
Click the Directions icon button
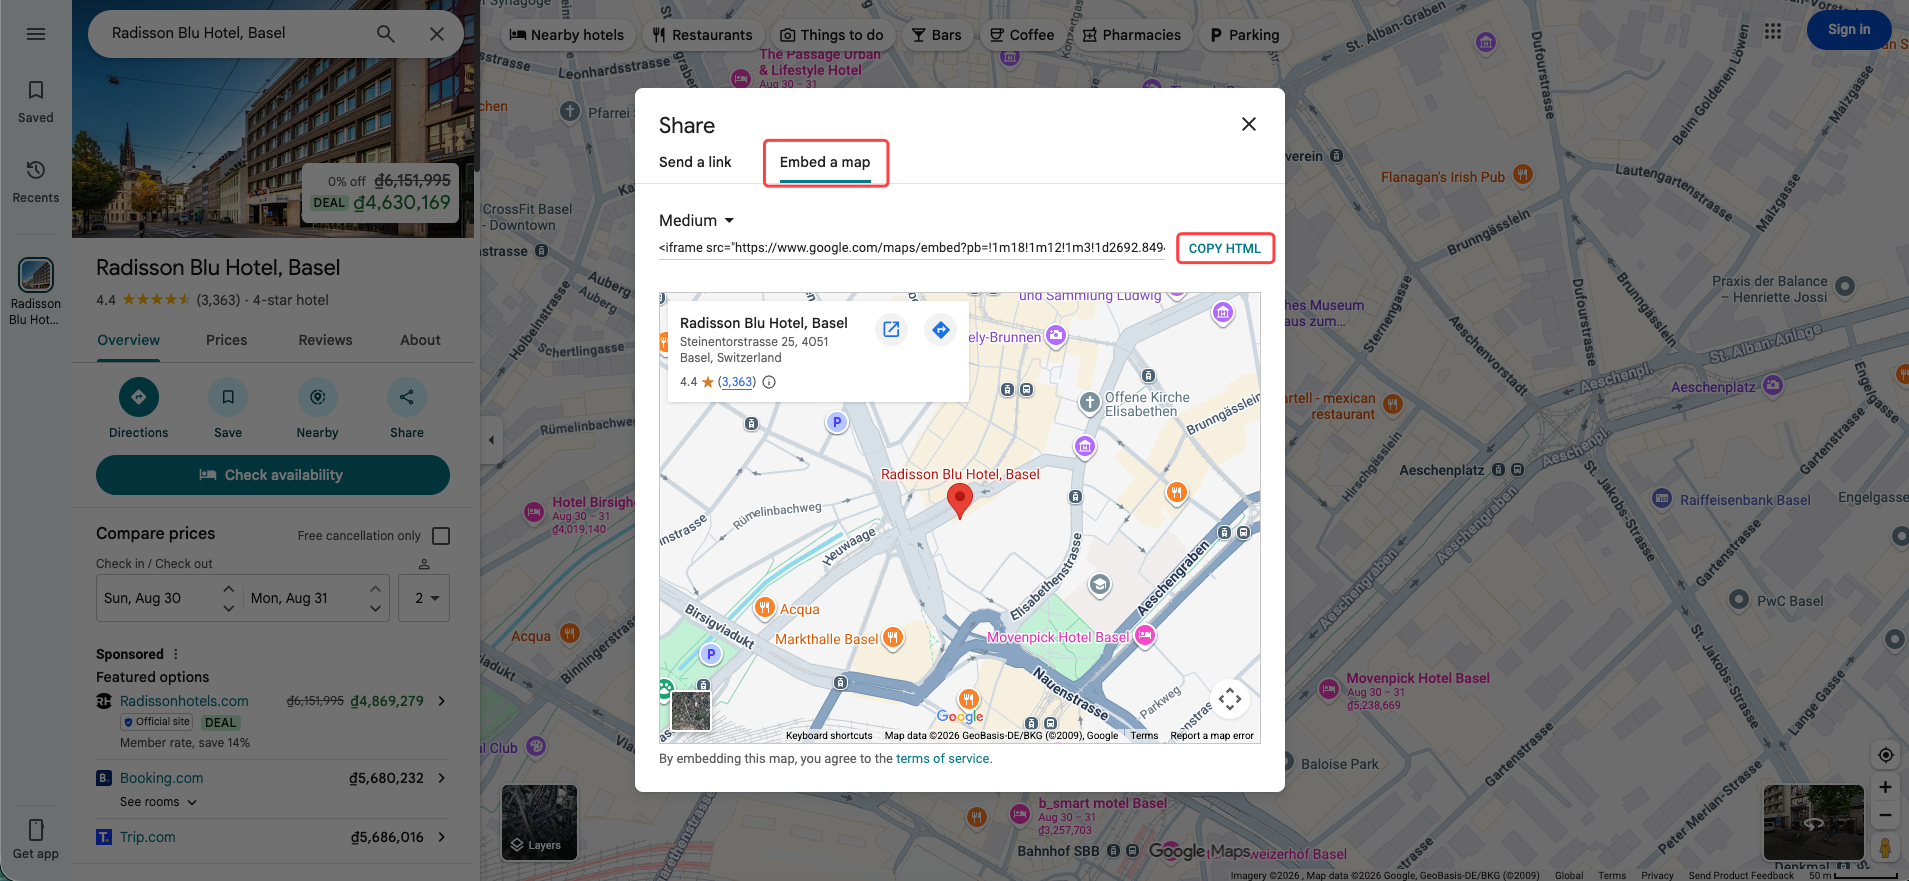pos(139,397)
